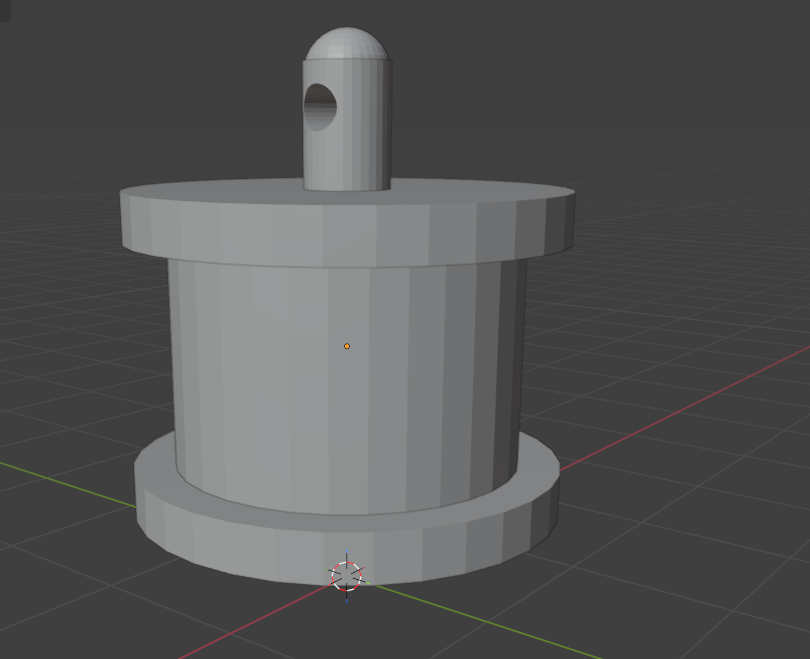810x659 pixels.
Task: Click the shadowed right edge of main cylinder
Action: point(509,372)
